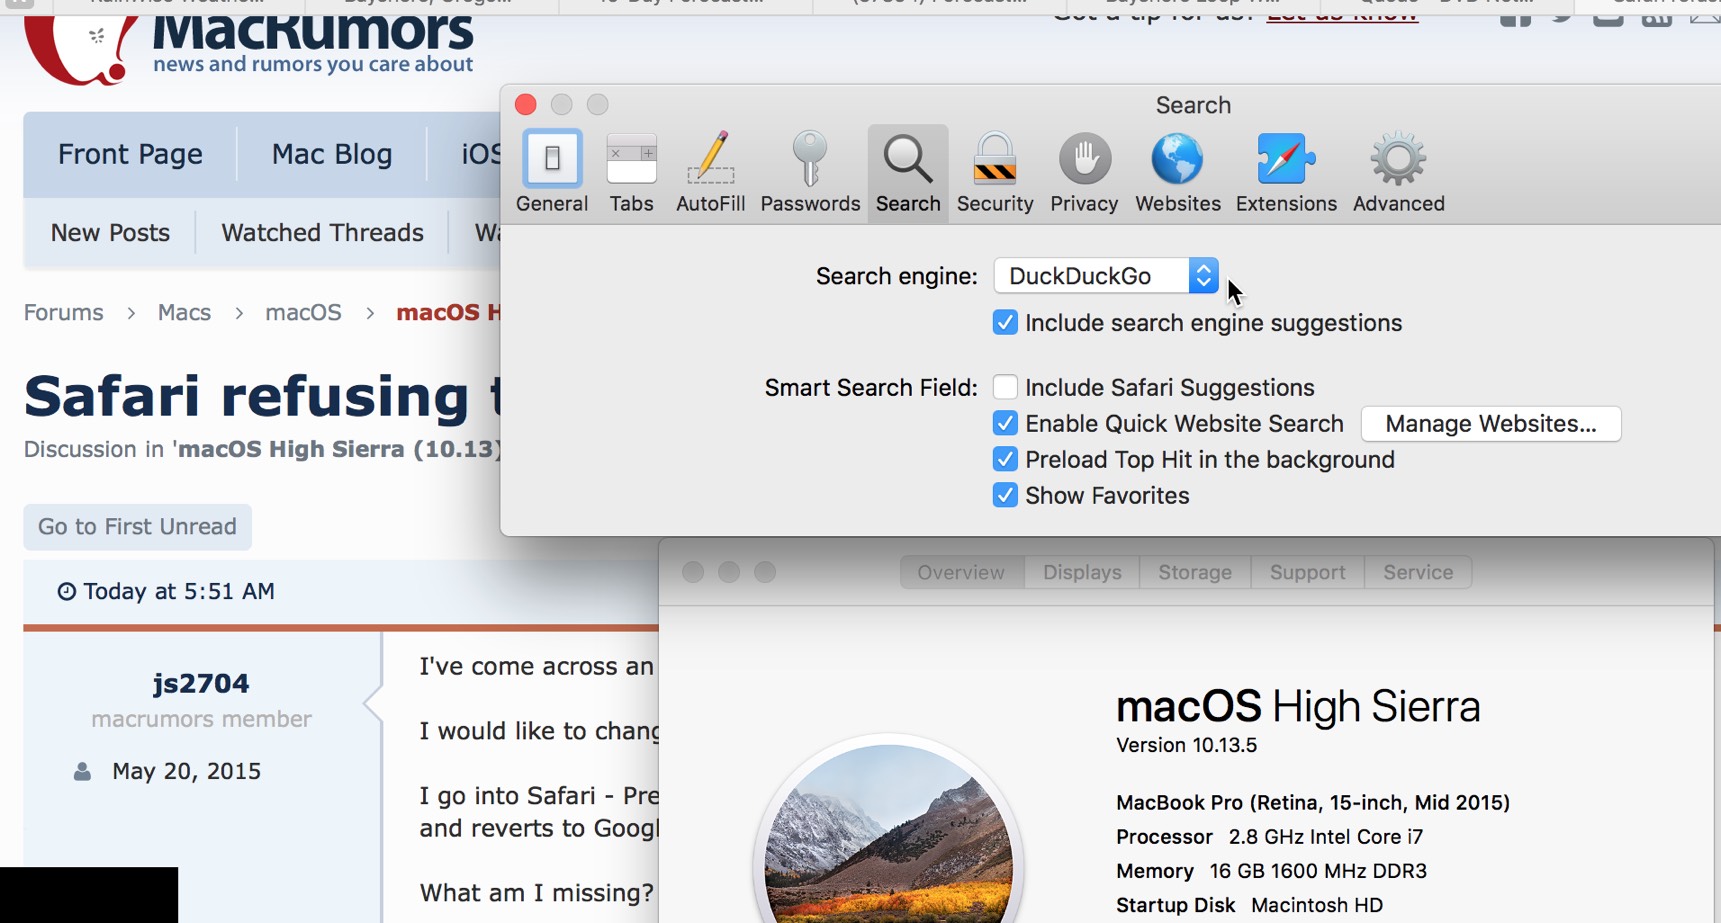Switch to Overview tab in About This Mac
The image size is (1721, 923).
[x=961, y=573]
